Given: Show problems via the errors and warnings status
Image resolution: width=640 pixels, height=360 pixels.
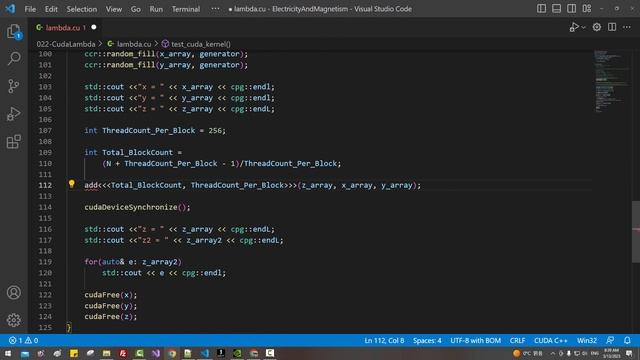Looking at the screenshot, I should point(24,340).
